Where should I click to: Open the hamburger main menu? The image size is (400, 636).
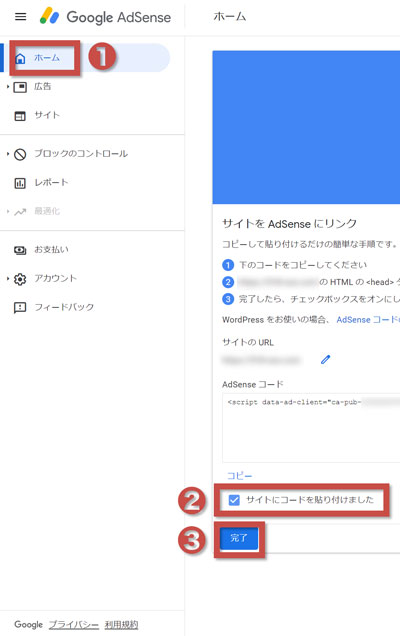coord(20,17)
